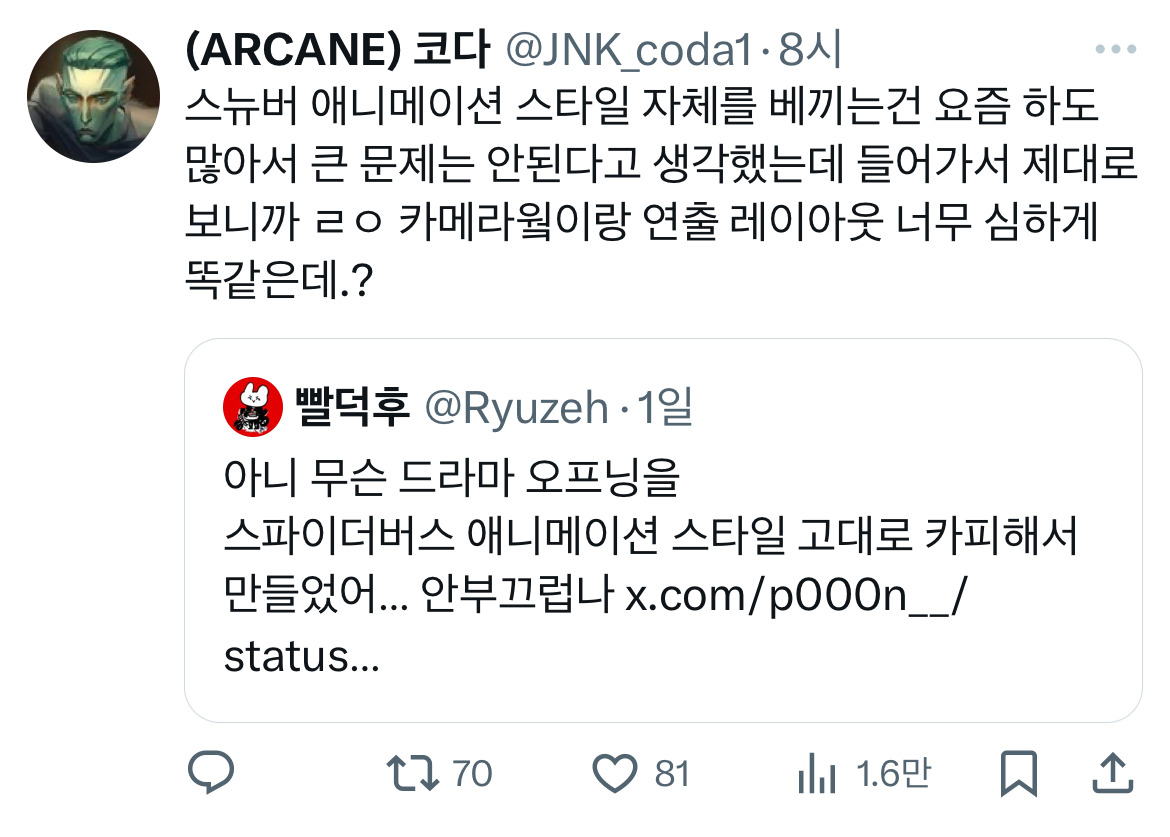
Task: Click the retweet arrows icon
Action: pos(413,774)
